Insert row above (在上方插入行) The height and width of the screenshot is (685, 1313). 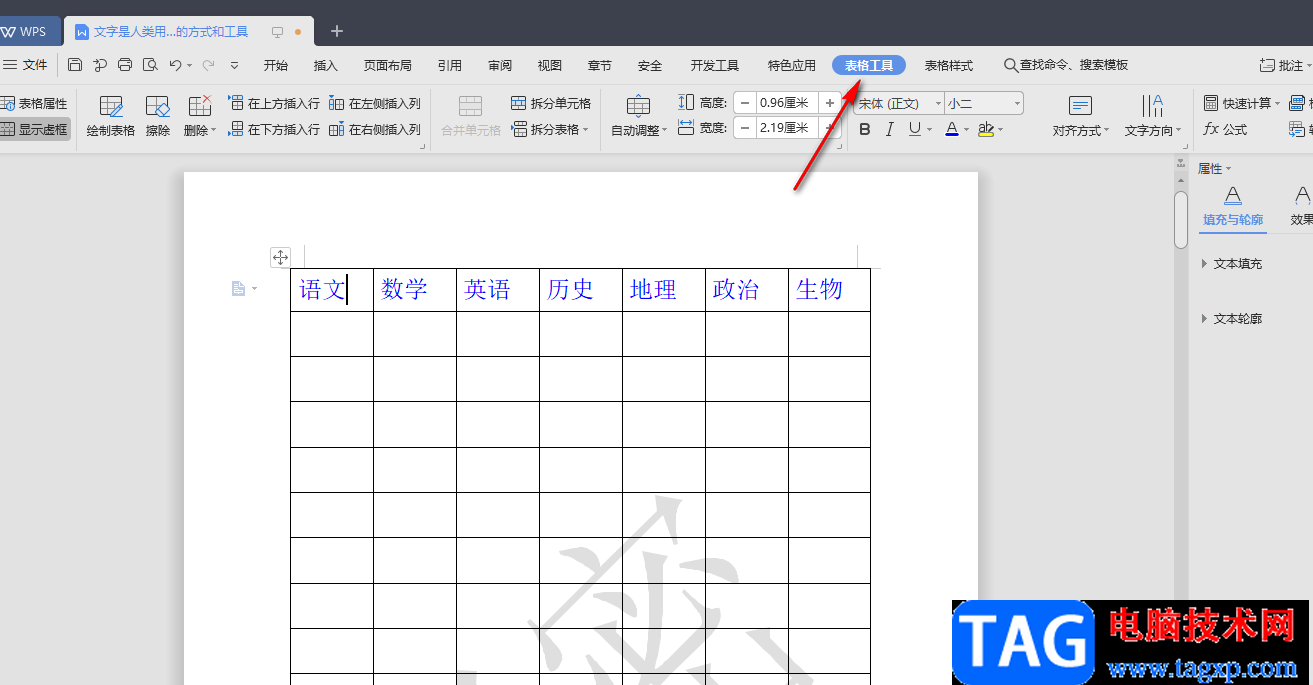point(274,103)
